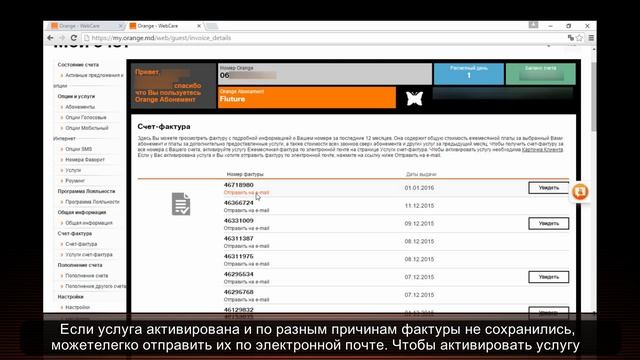Click the date 11.12.2015

click(419, 206)
